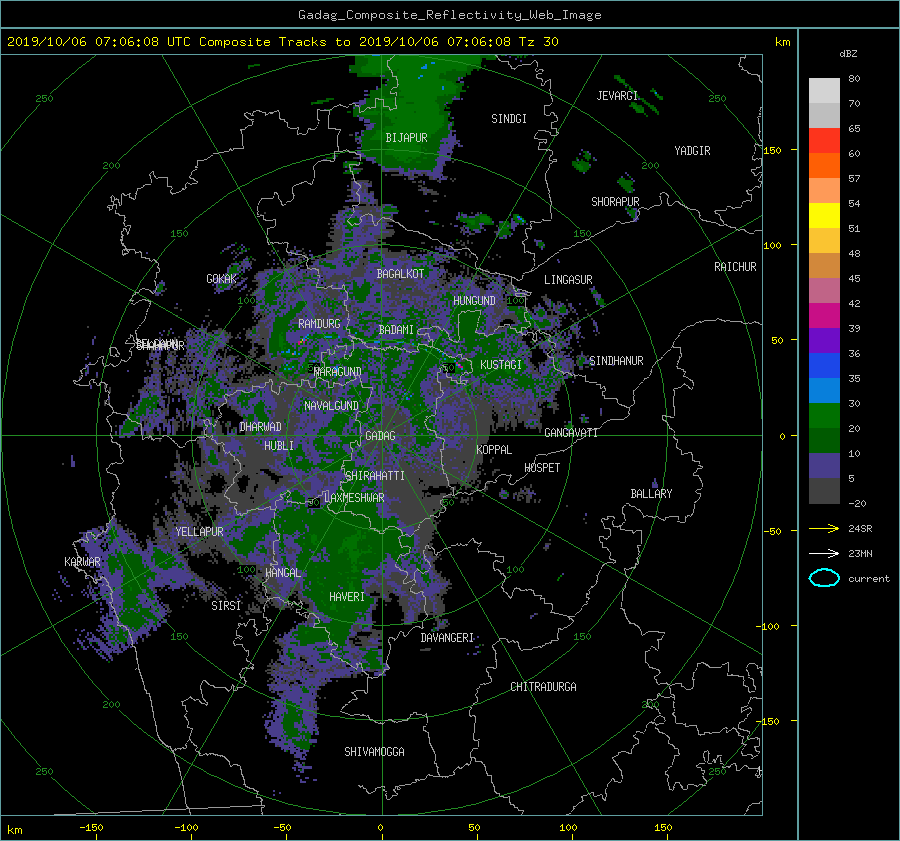The width and height of the screenshot is (900, 841).
Task: Select the green 30 dBZ color swatch
Action: pos(824,415)
